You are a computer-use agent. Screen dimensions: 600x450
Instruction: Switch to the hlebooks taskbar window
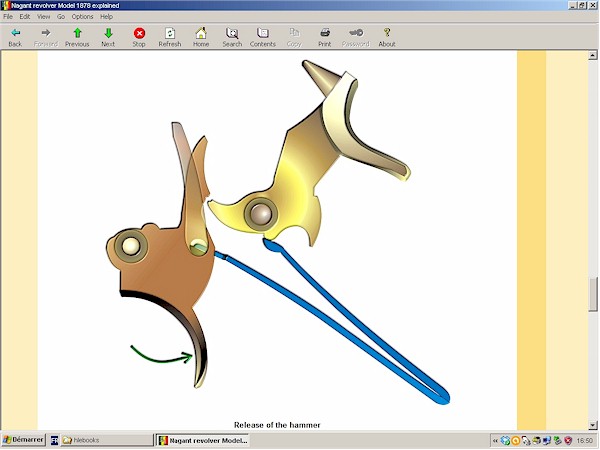(107, 440)
